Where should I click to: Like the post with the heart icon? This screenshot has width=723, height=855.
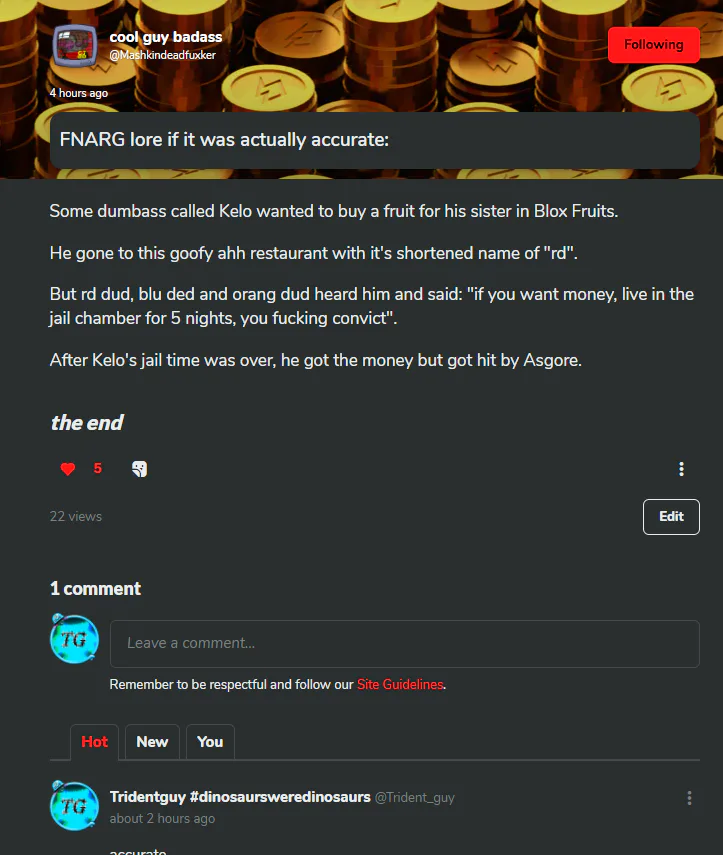tap(68, 469)
